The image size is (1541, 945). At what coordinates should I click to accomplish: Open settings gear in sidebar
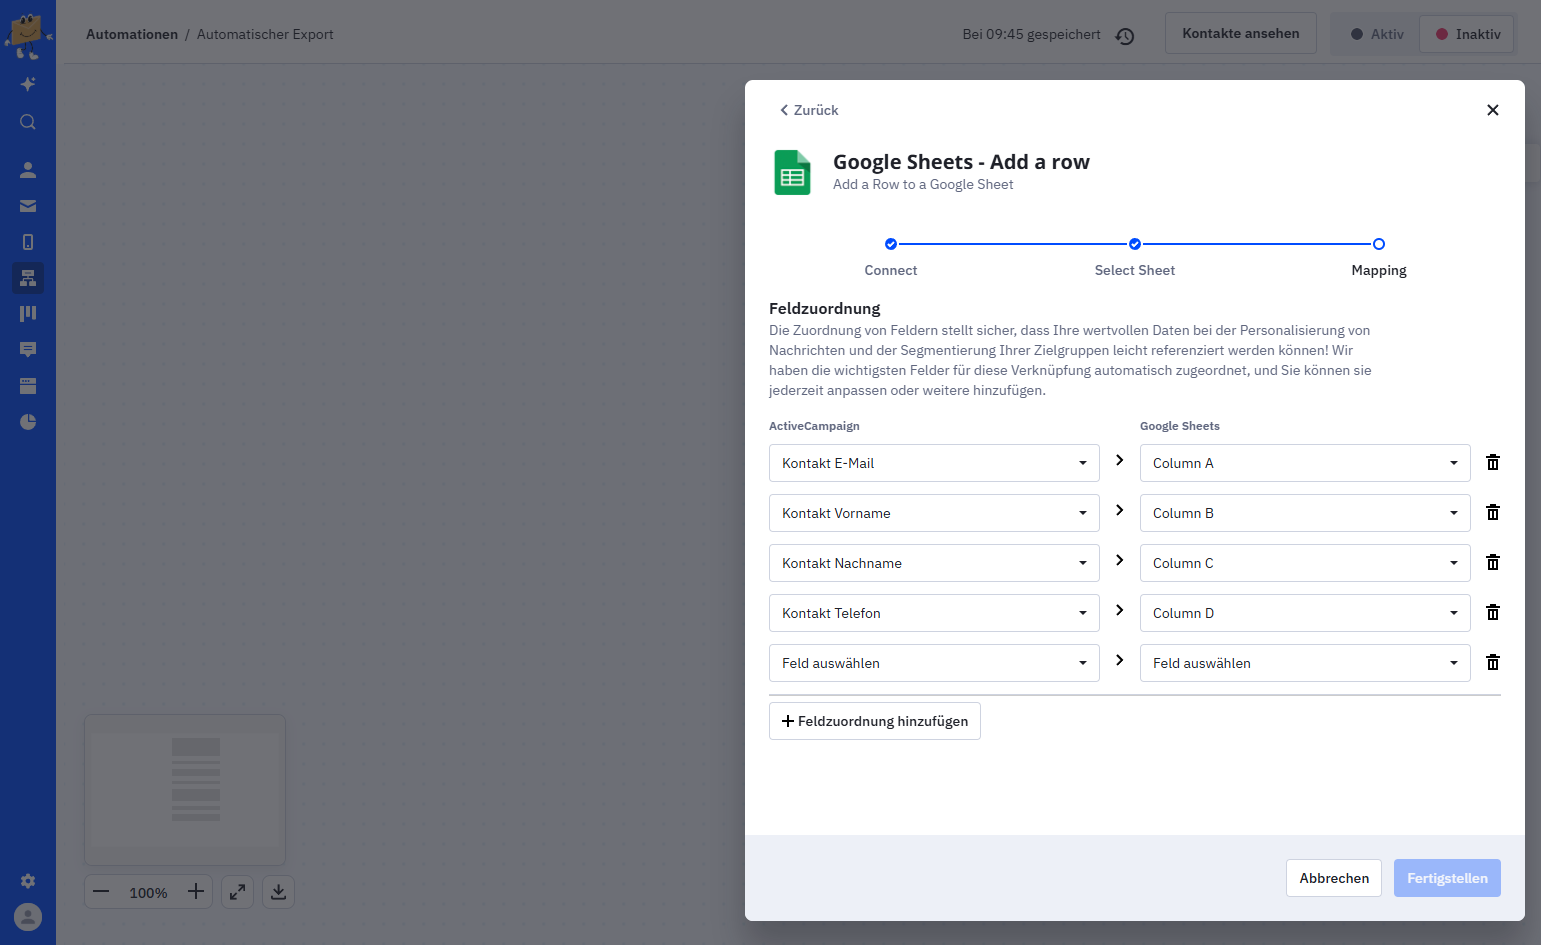click(28, 881)
